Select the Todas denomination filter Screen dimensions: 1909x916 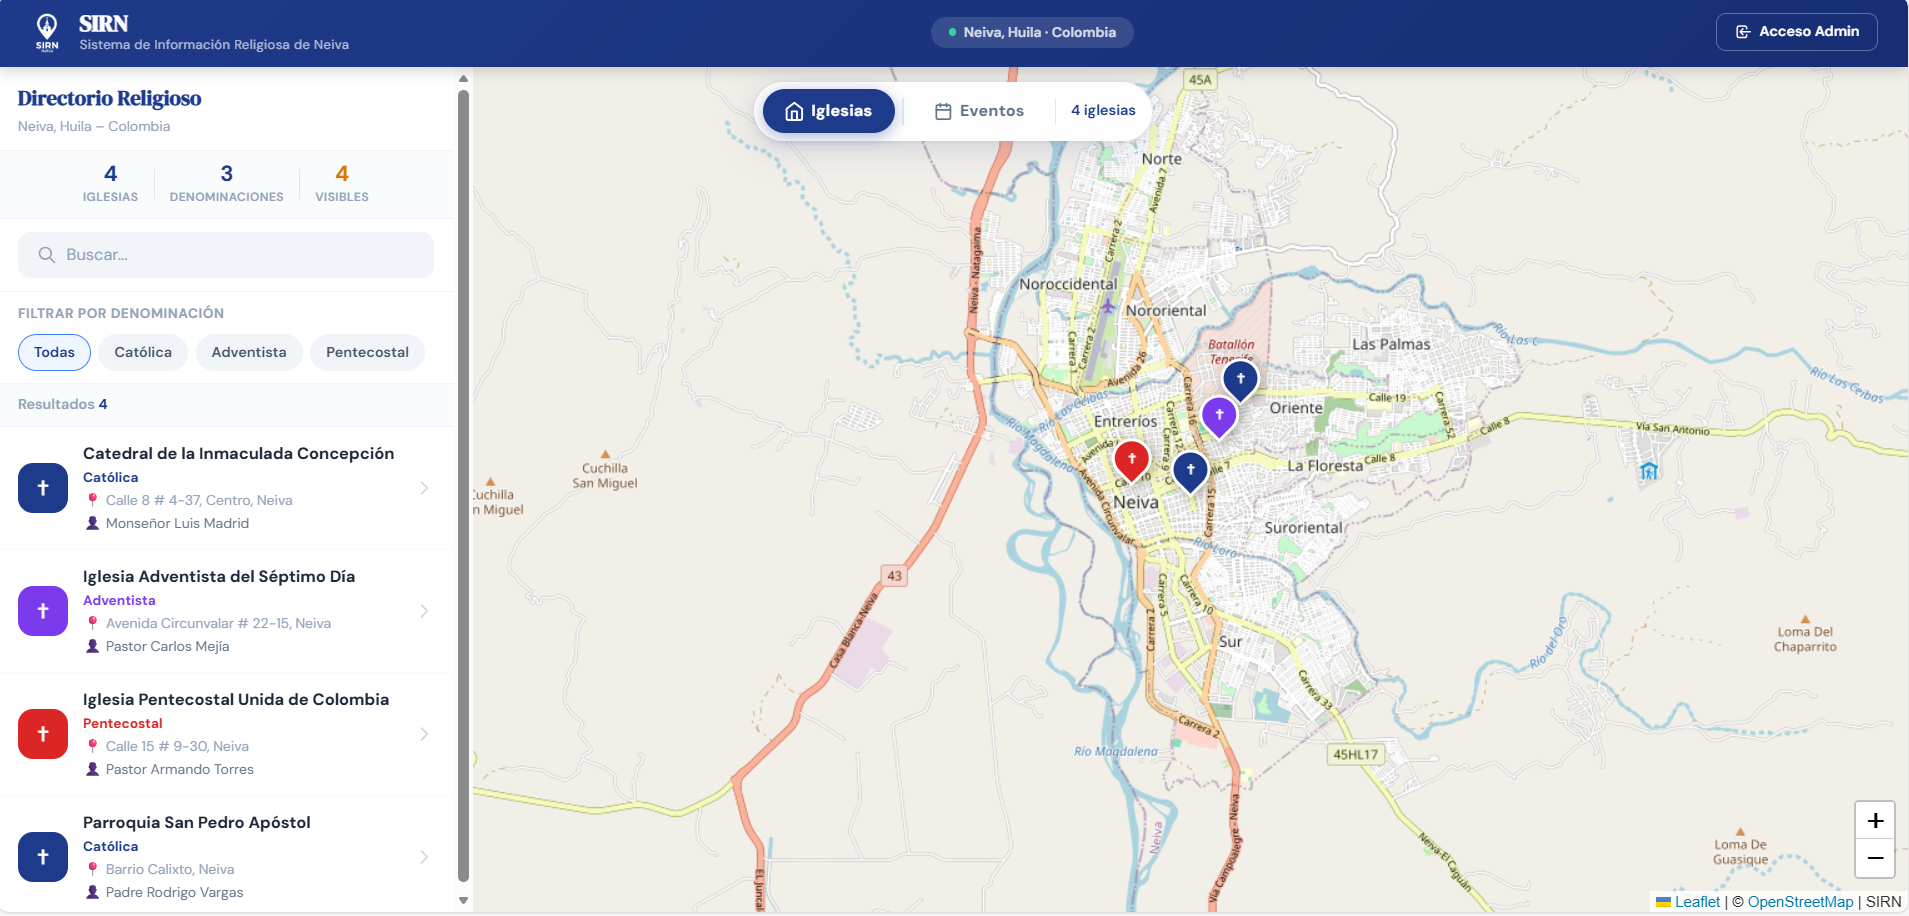tap(54, 352)
